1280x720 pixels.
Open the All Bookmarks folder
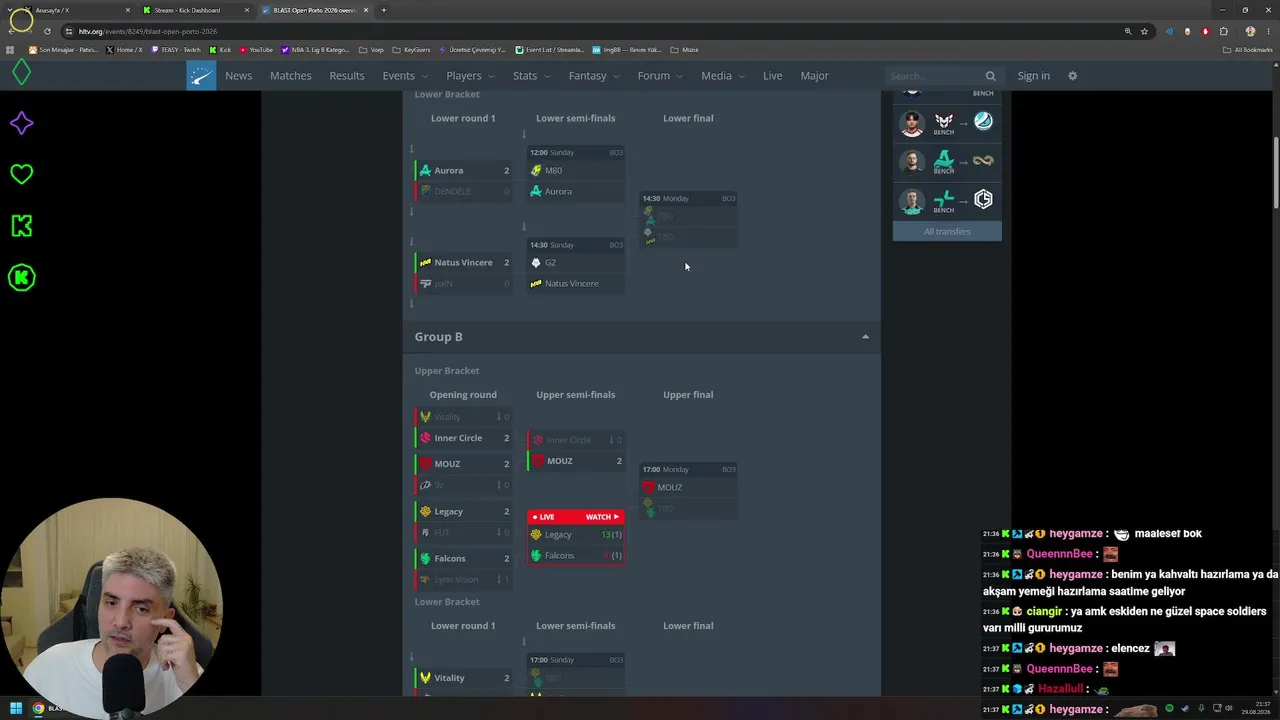click(1248, 50)
